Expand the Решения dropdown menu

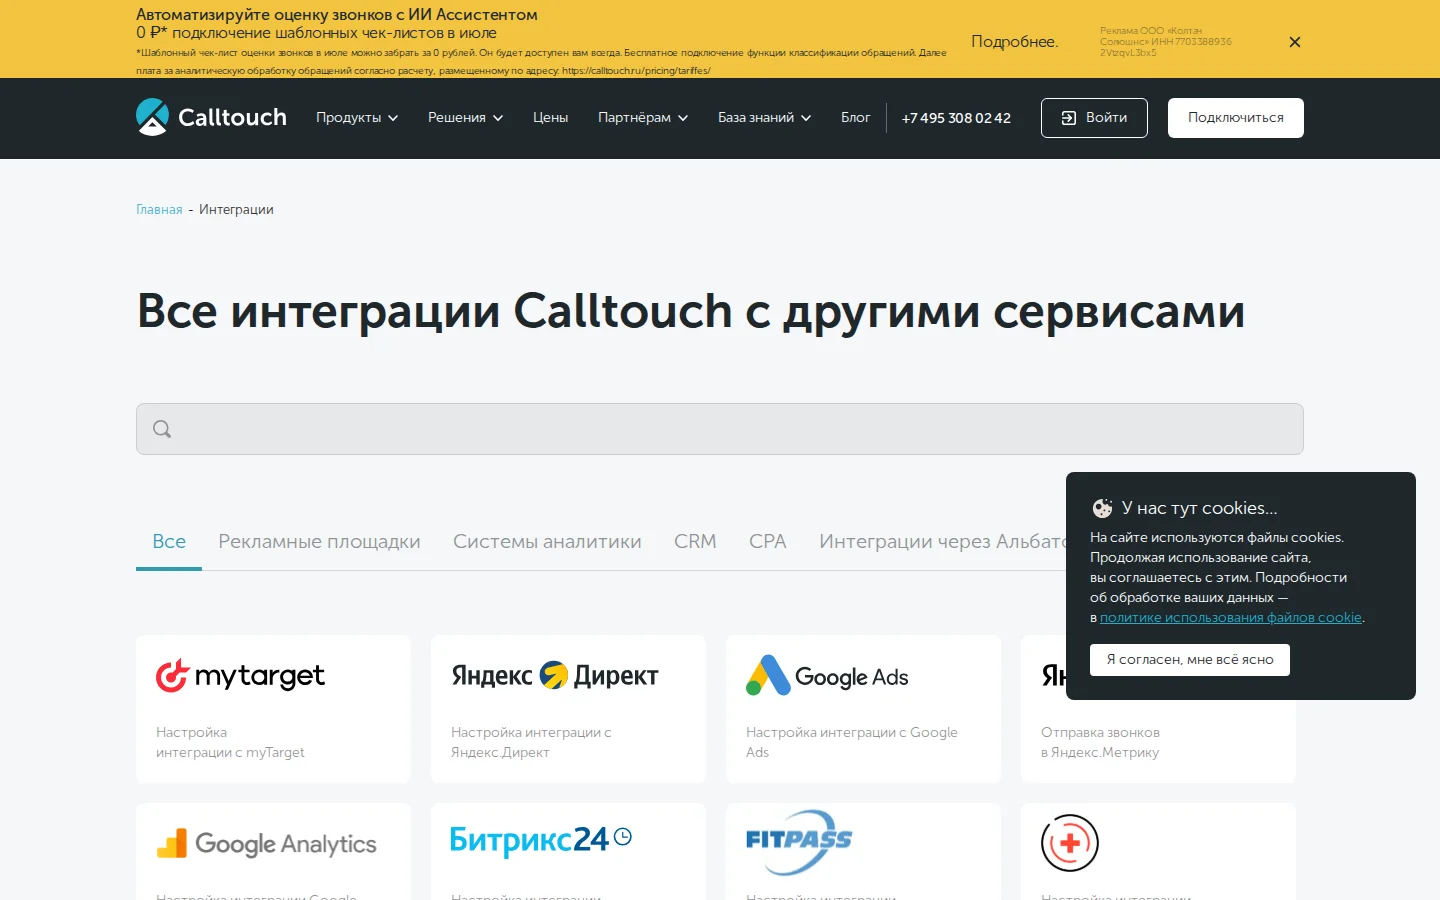pyautogui.click(x=465, y=118)
